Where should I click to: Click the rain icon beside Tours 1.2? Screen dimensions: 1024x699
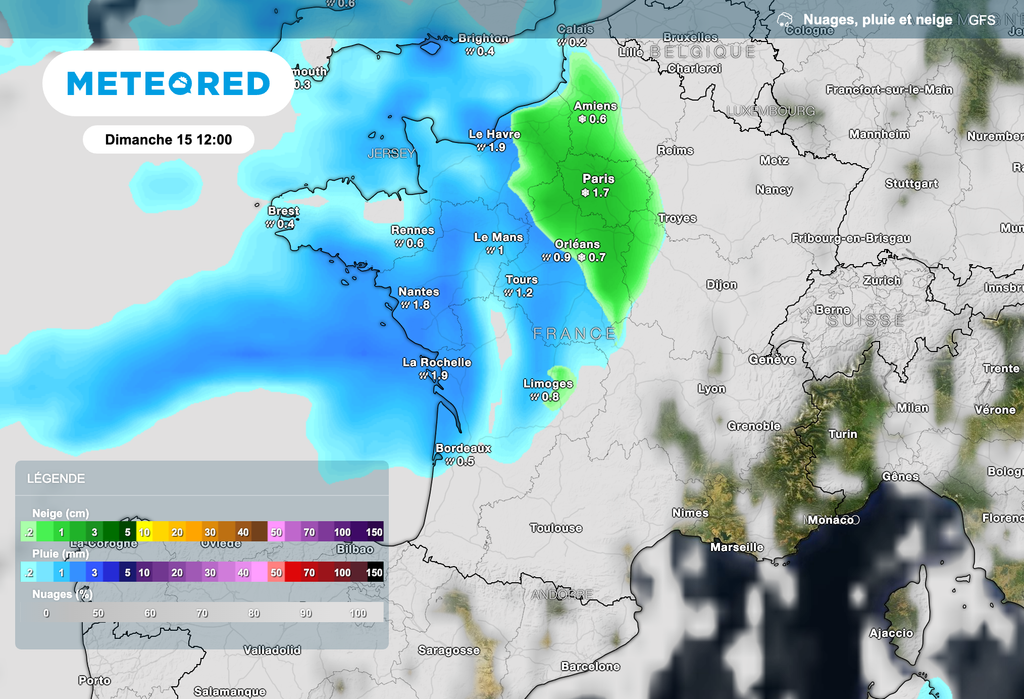(x=508, y=292)
